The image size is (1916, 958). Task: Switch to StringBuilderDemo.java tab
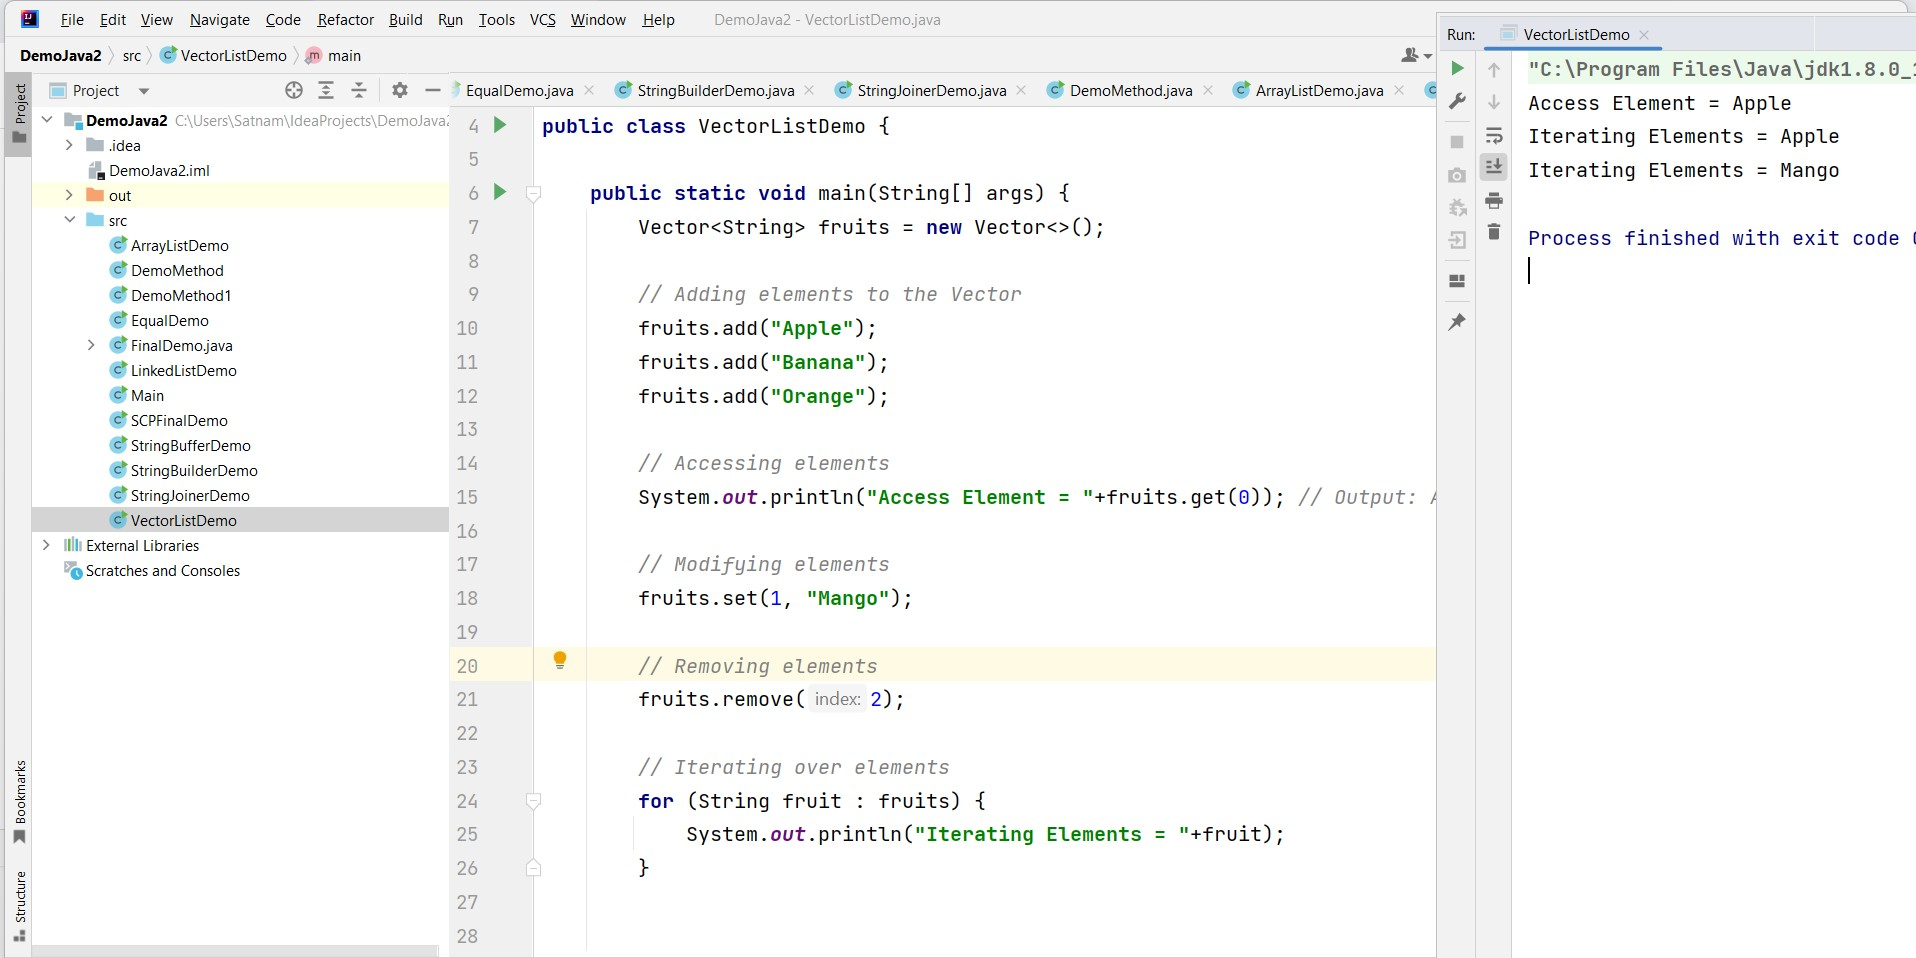pyautogui.click(x=715, y=90)
